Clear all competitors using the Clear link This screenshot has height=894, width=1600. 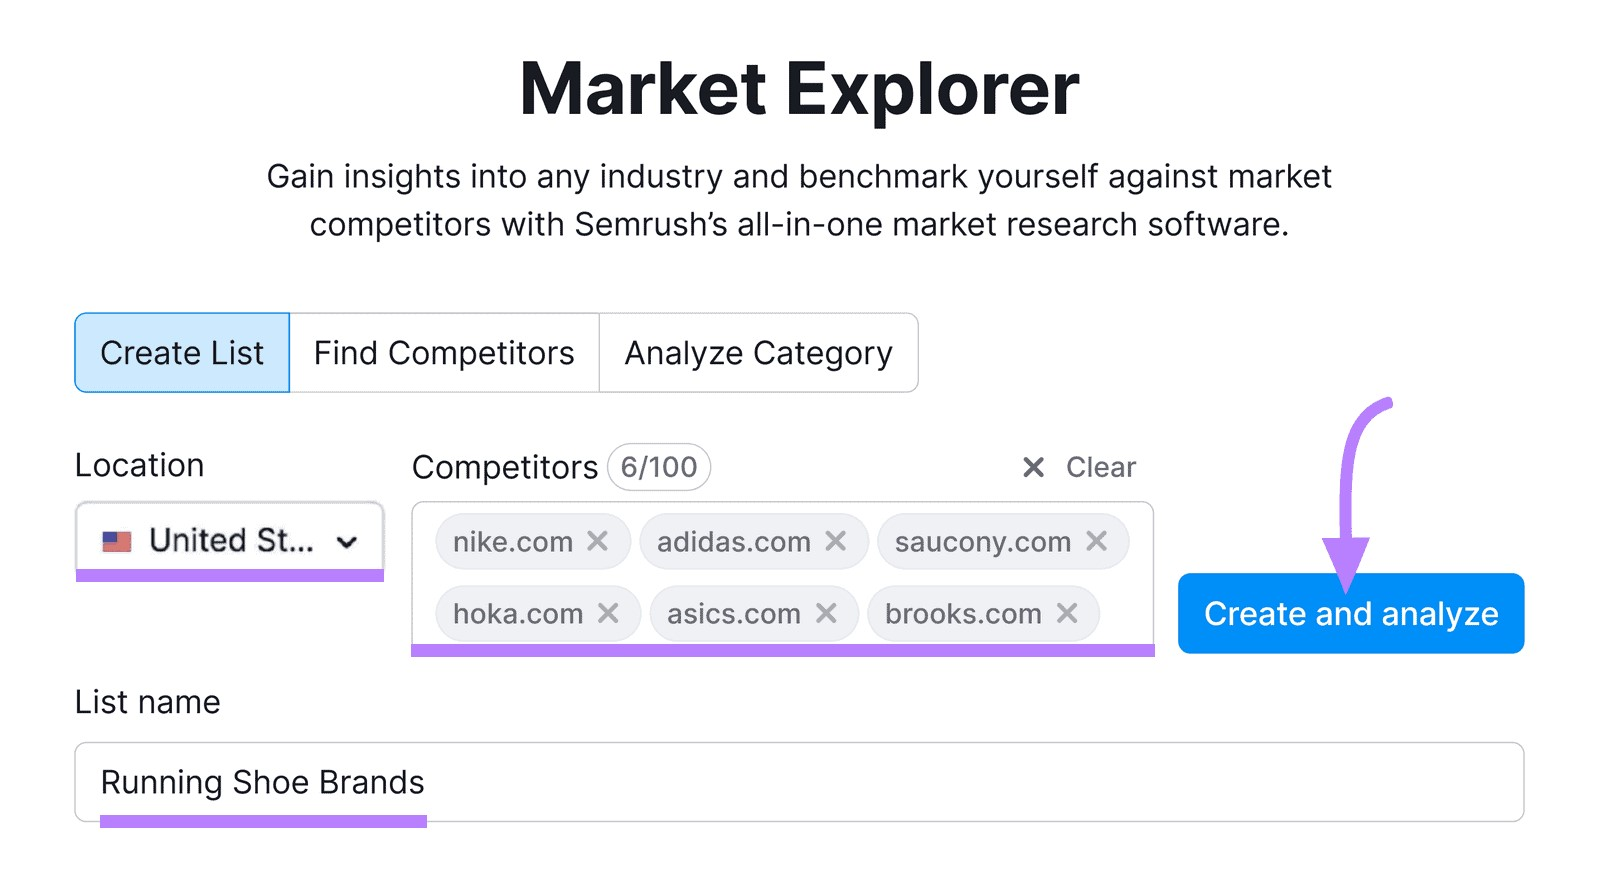[1100, 467]
